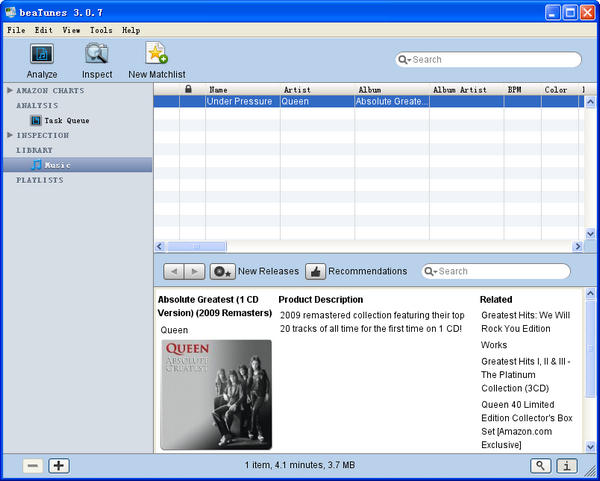Expand the Inspection section
This screenshot has width=600, height=481.
(10, 135)
